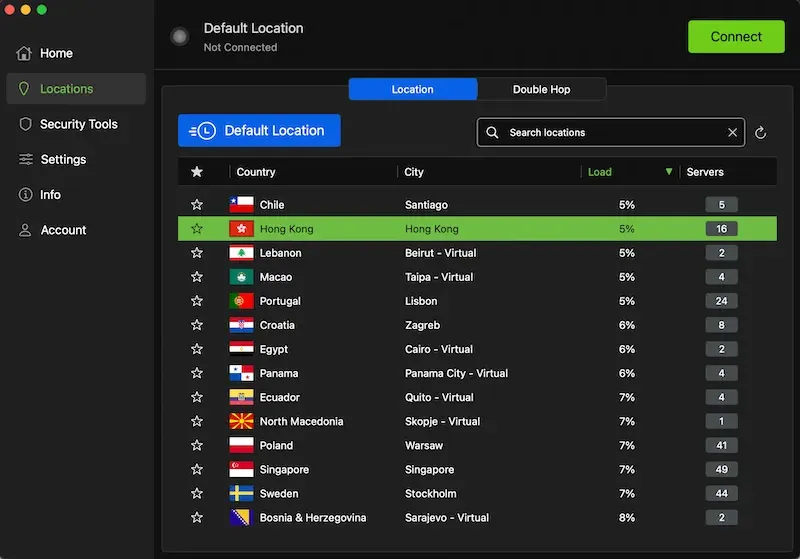
Task: Click the Panama flag icon
Action: 241,373
